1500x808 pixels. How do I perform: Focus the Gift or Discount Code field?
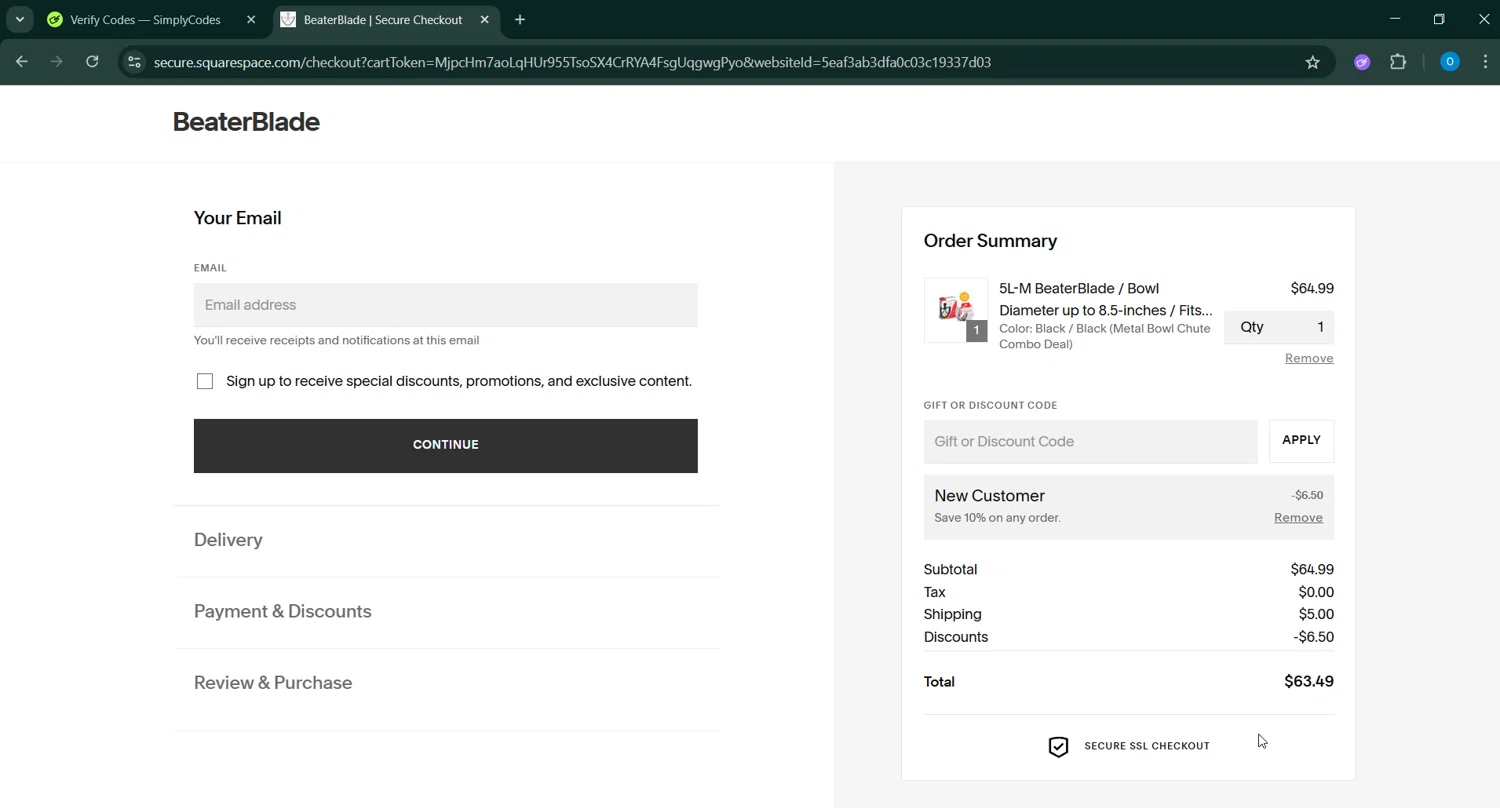(x=1091, y=441)
